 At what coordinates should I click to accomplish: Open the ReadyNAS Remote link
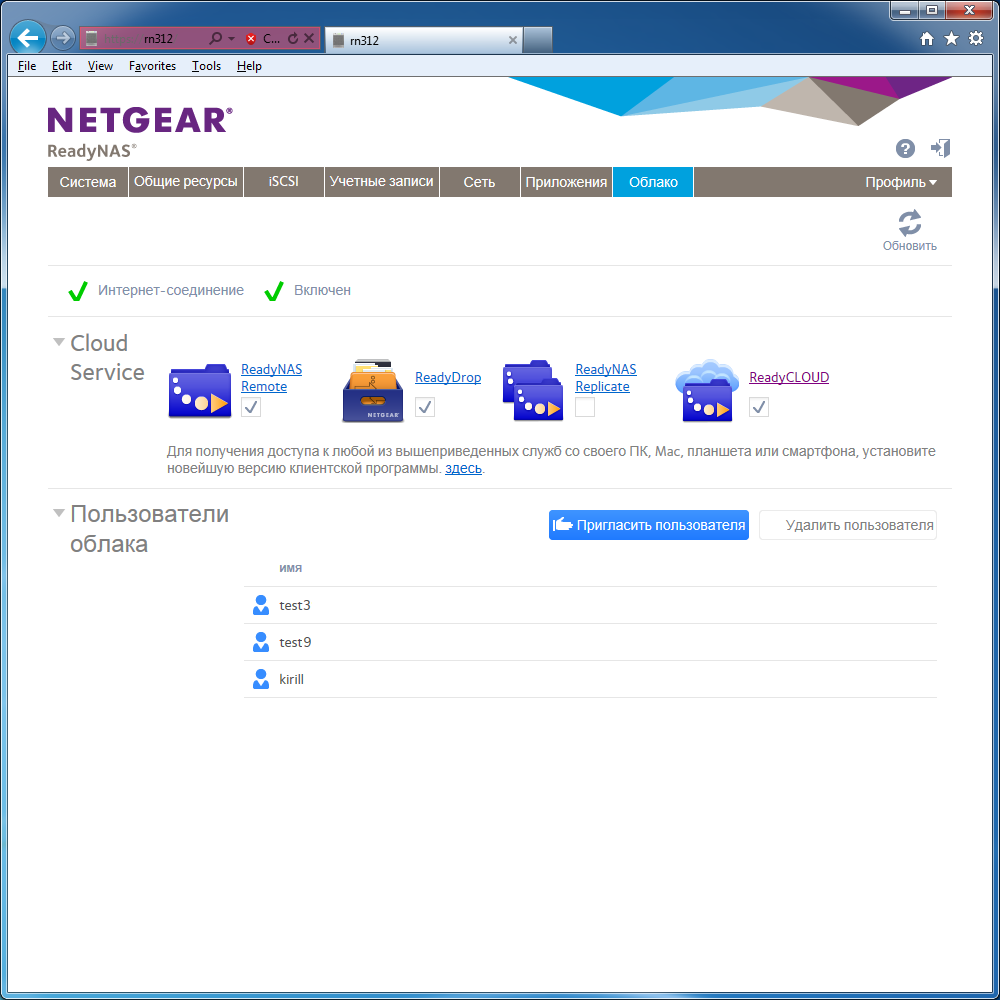click(x=272, y=378)
